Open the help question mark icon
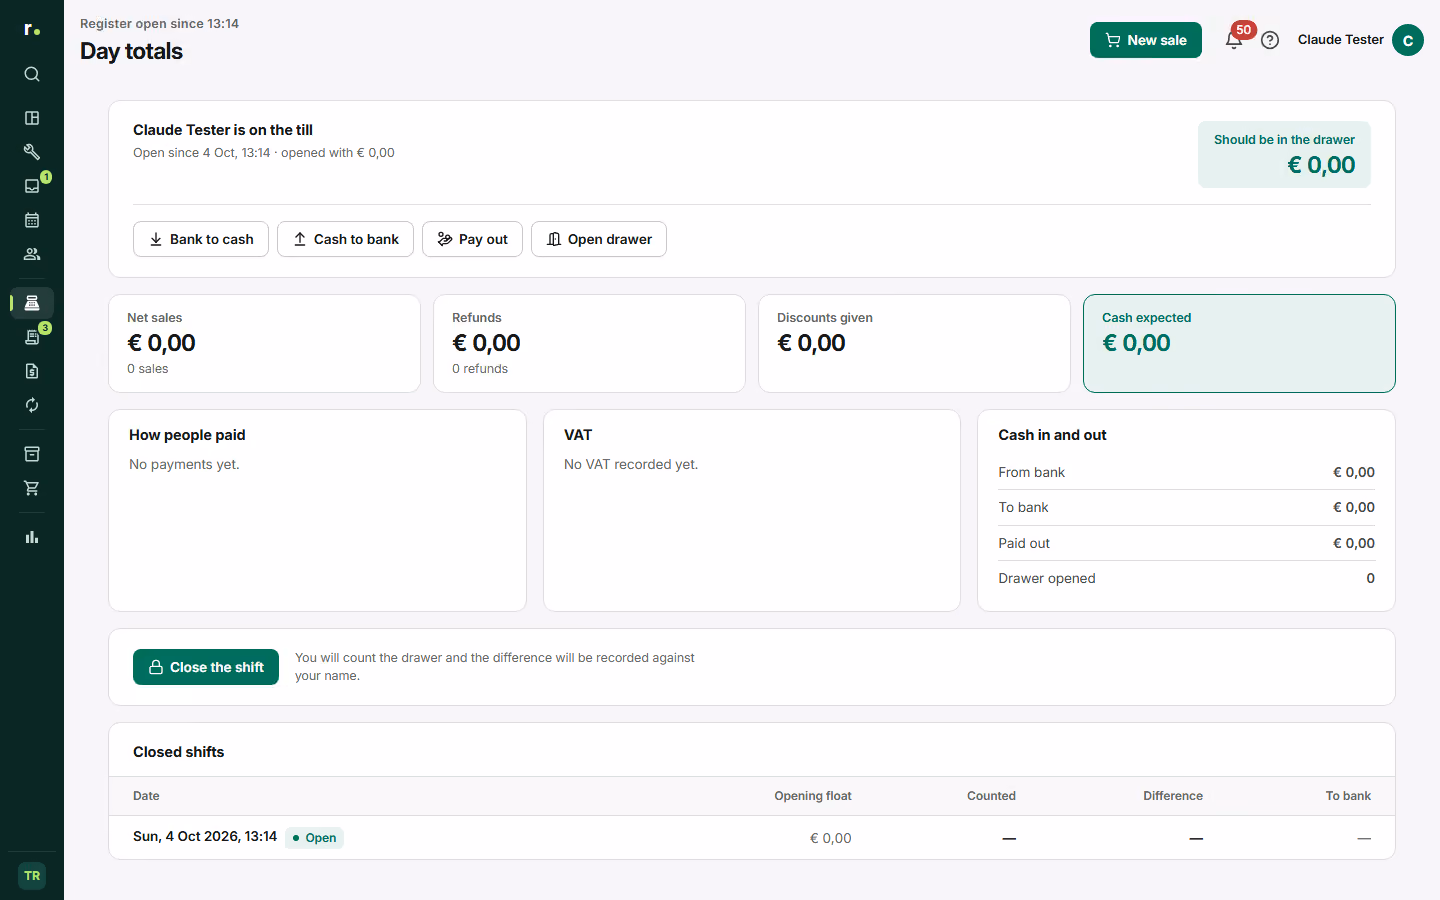The image size is (1440, 900). click(x=1270, y=40)
